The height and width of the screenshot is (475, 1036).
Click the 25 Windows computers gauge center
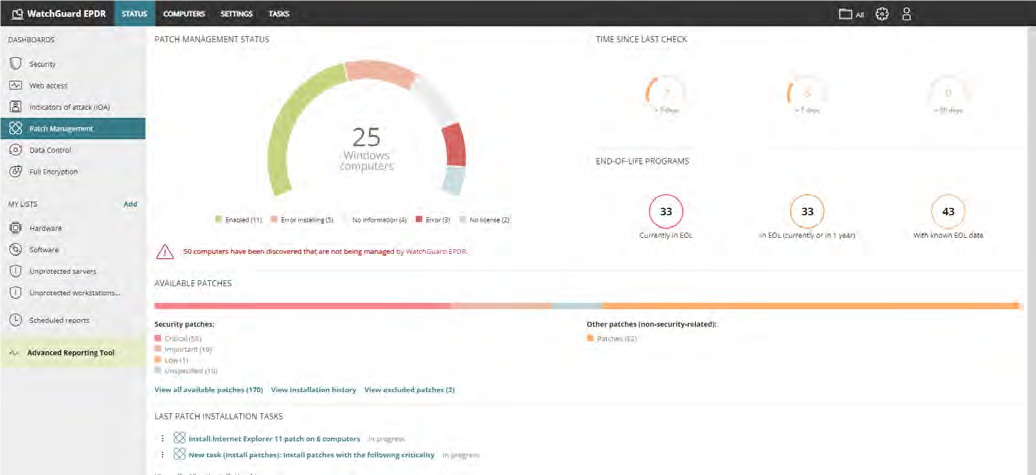pyautogui.click(x=367, y=148)
